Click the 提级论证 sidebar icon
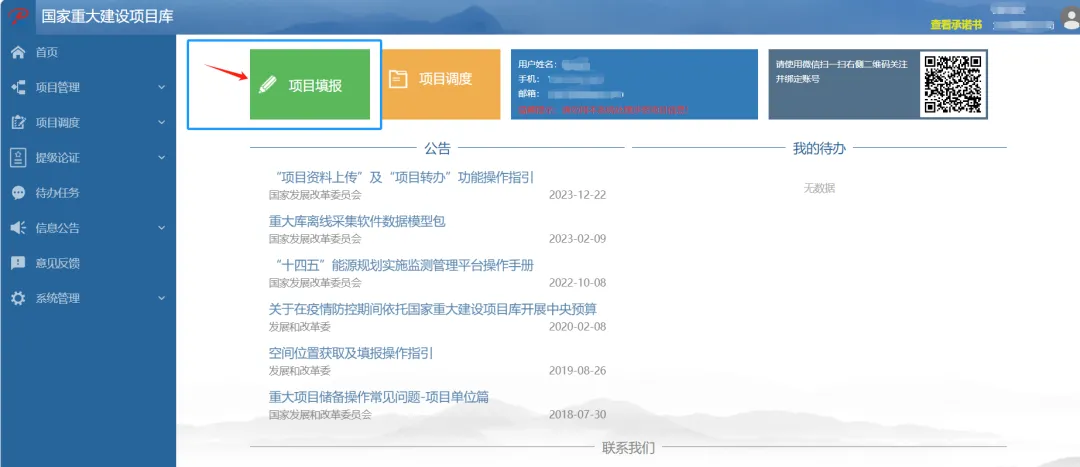Image resolution: width=1080 pixels, height=467 pixels. coord(17,157)
